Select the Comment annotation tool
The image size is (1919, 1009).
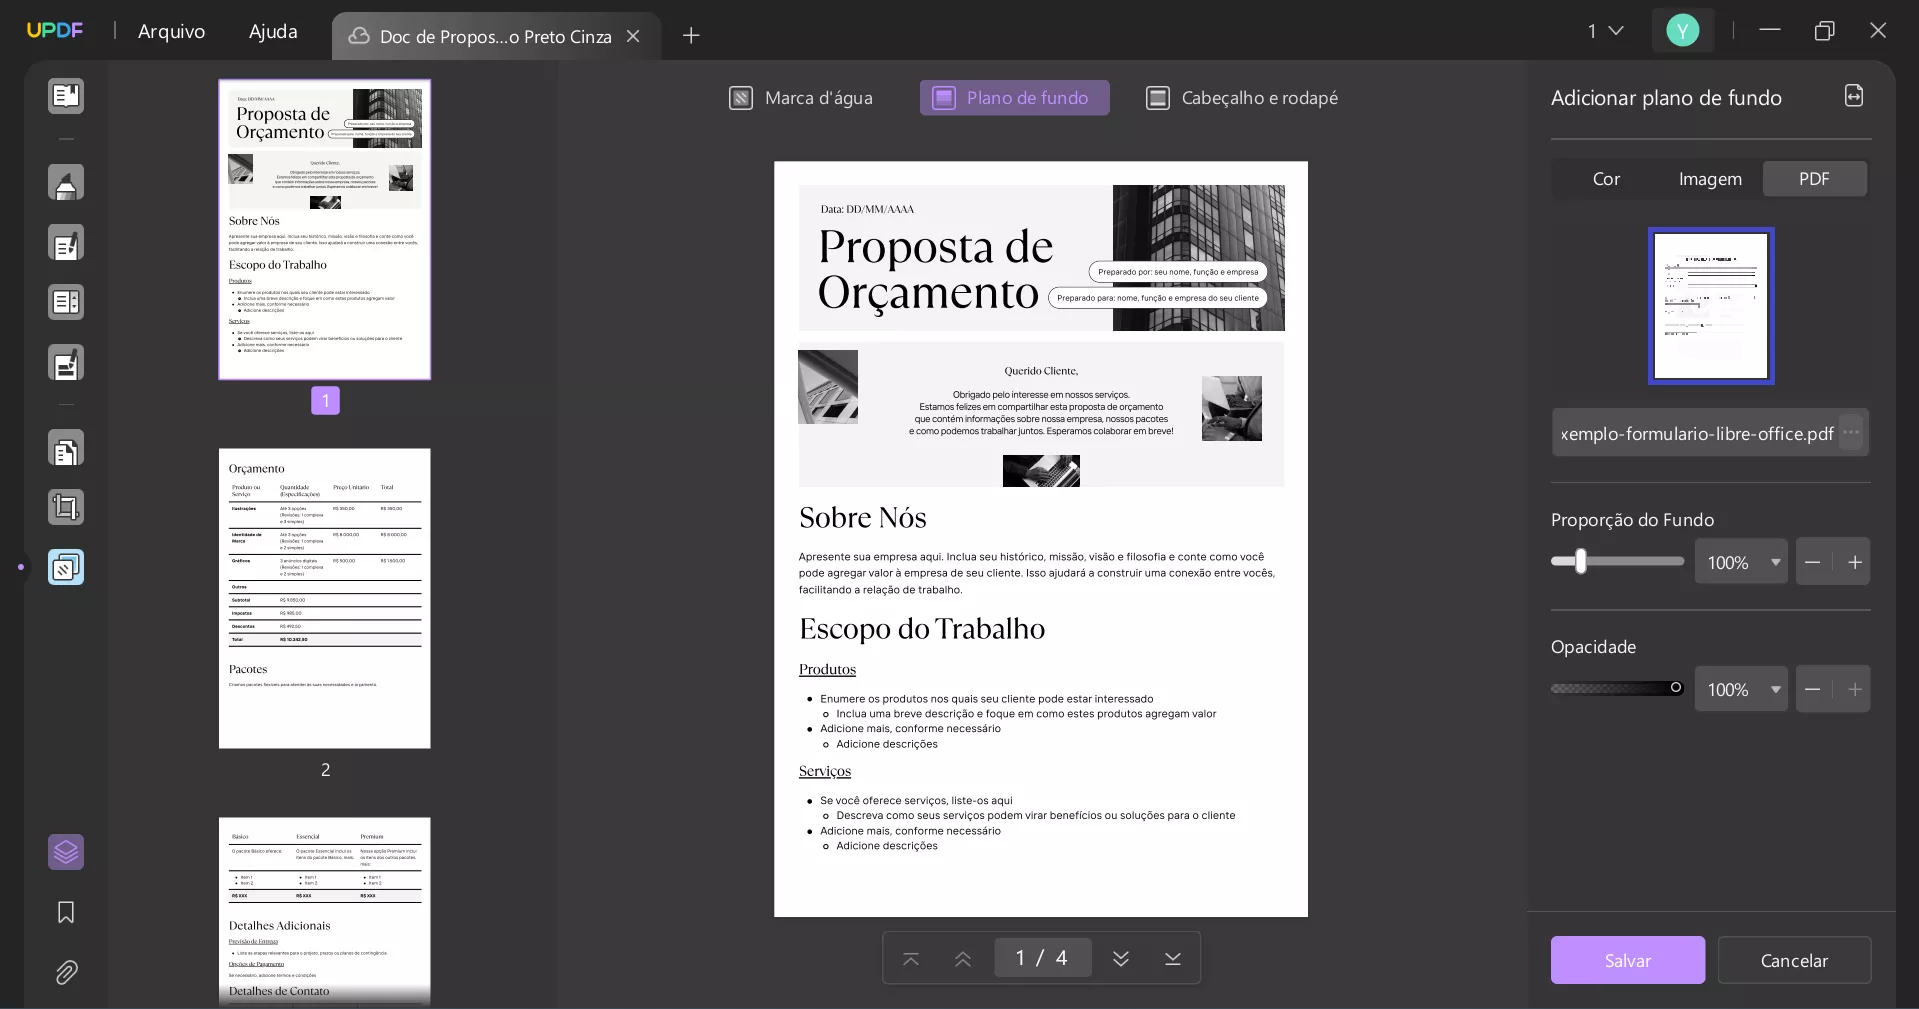[x=66, y=183]
